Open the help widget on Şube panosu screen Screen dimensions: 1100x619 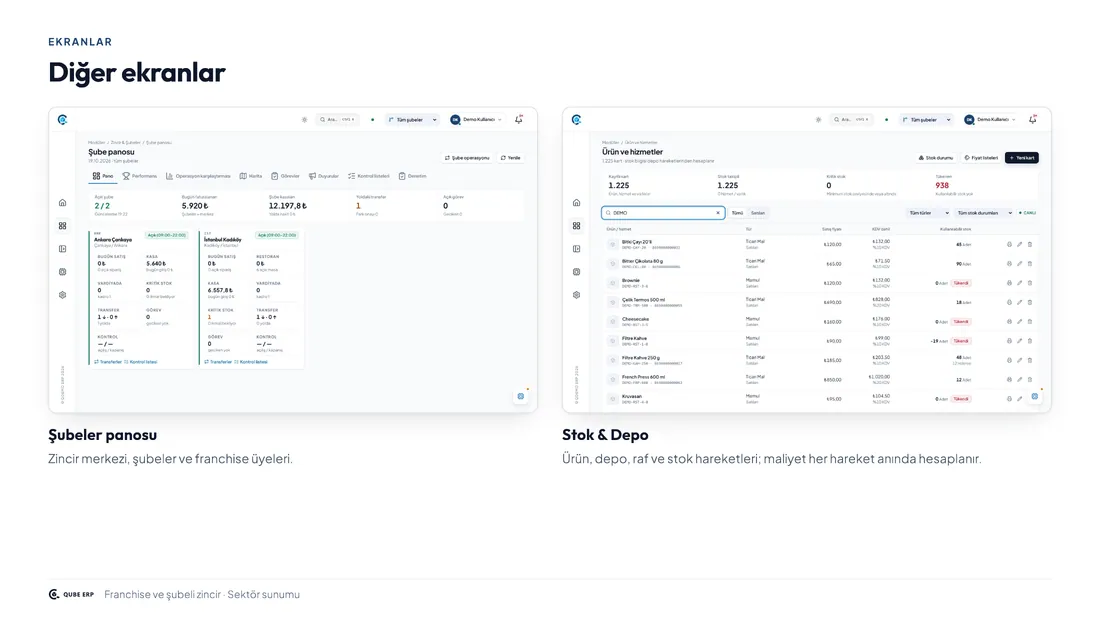pos(521,397)
